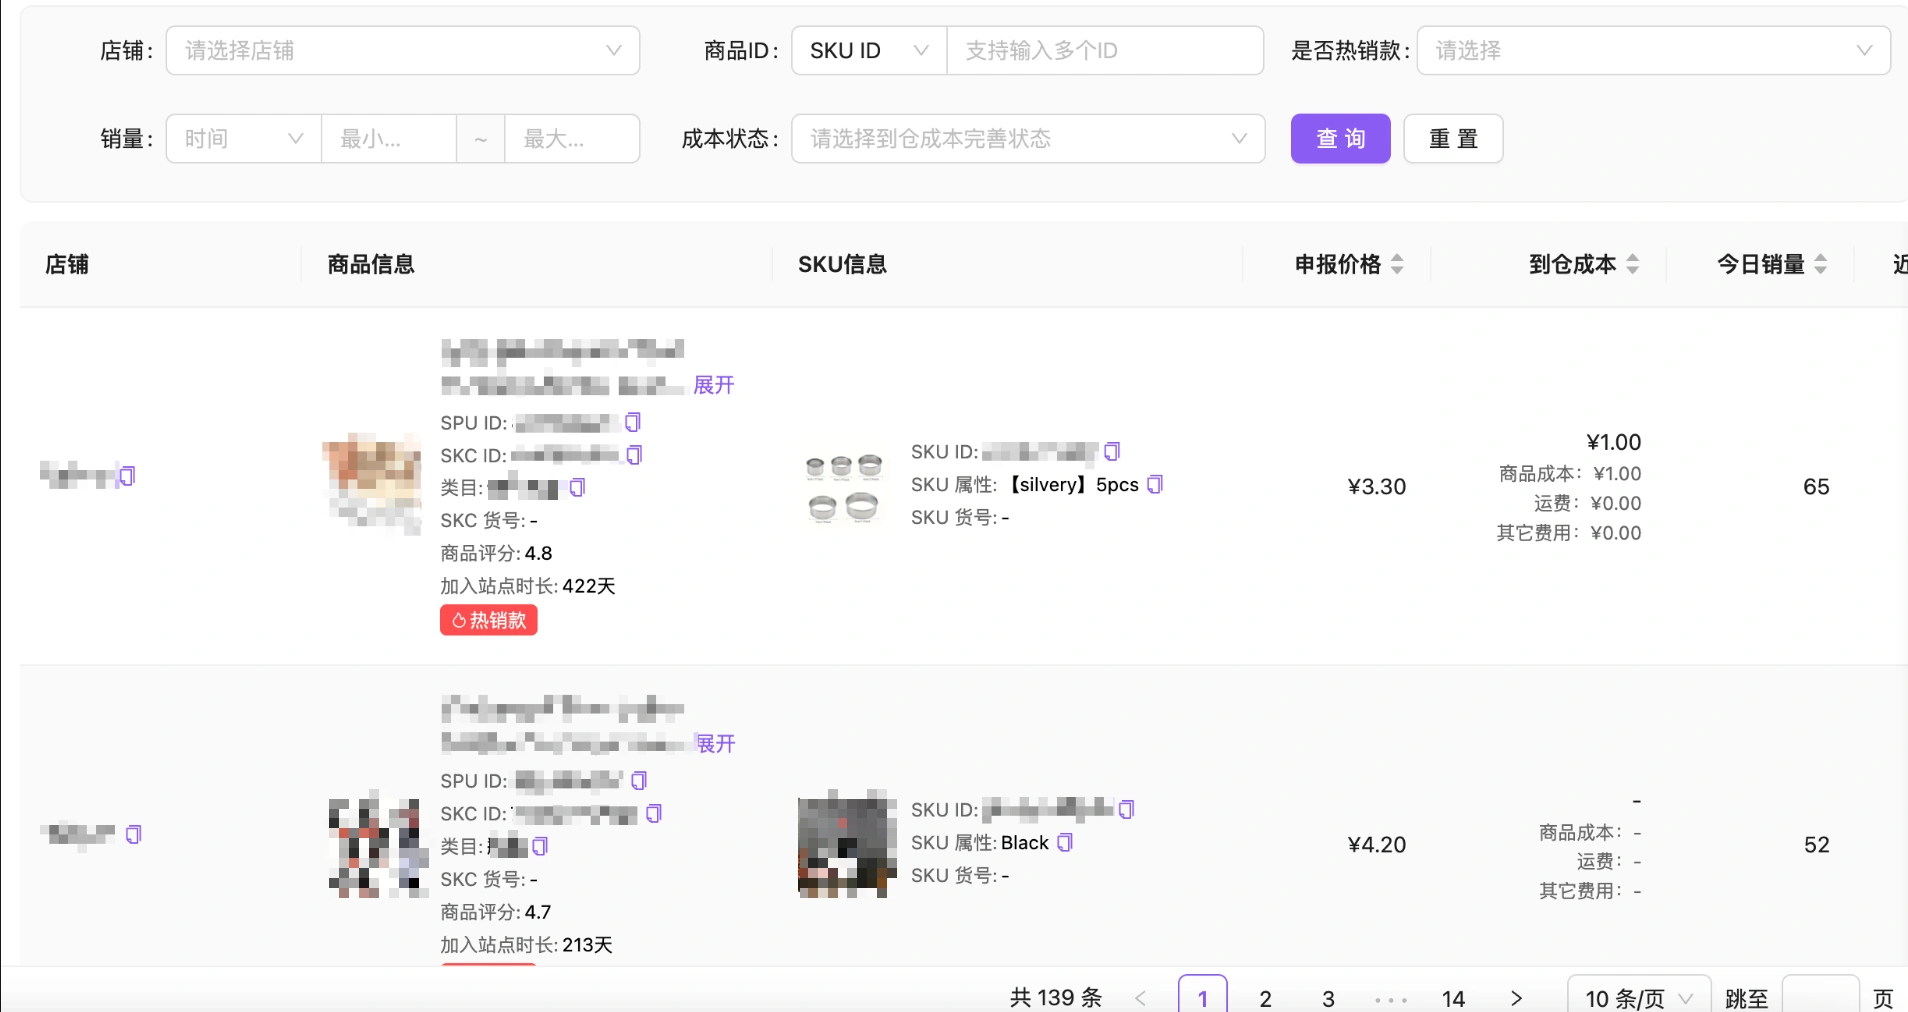Sort by 到仓成本 column

[x=1633, y=264]
